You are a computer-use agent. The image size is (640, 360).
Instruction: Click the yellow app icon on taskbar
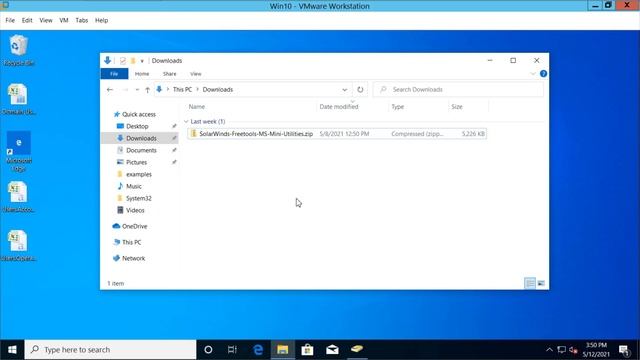click(357, 349)
